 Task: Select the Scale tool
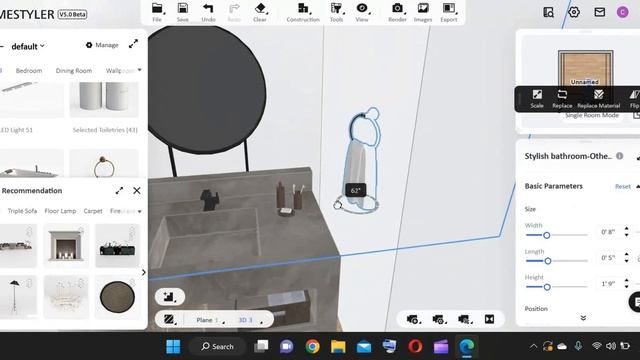(x=537, y=99)
